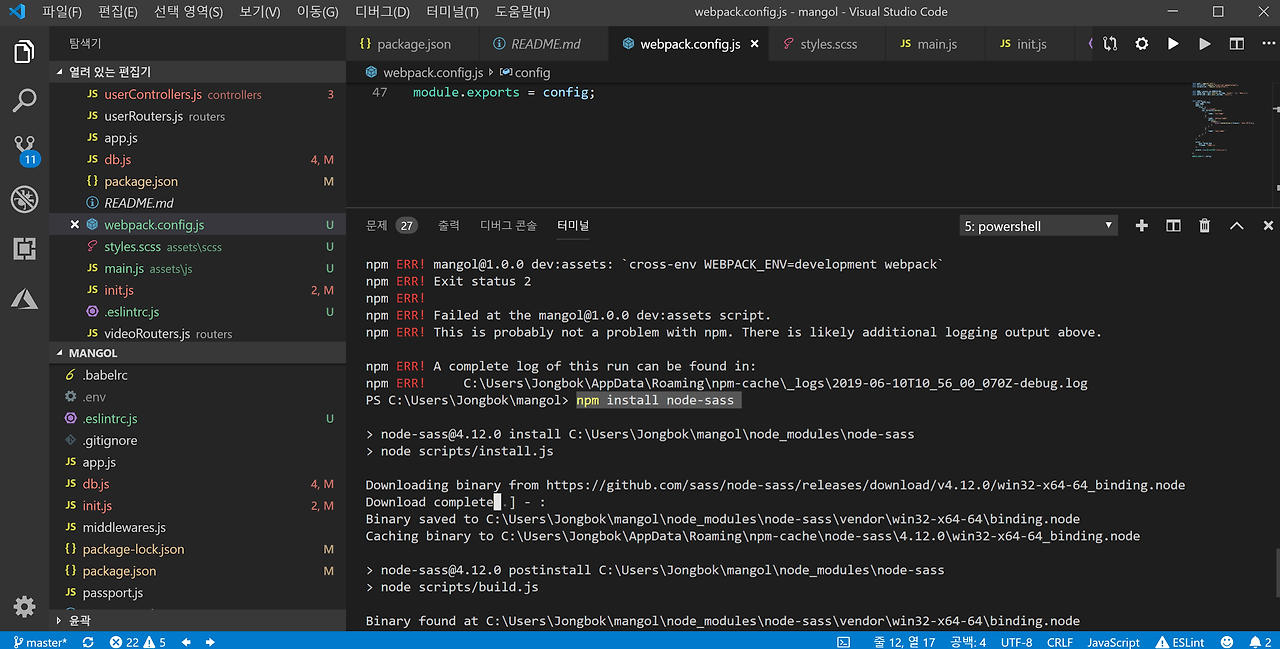Viewport: 1280px width, 649px height.
Task: Open passport.js in MANGOL tree
Action: click(x=198, y=592)
